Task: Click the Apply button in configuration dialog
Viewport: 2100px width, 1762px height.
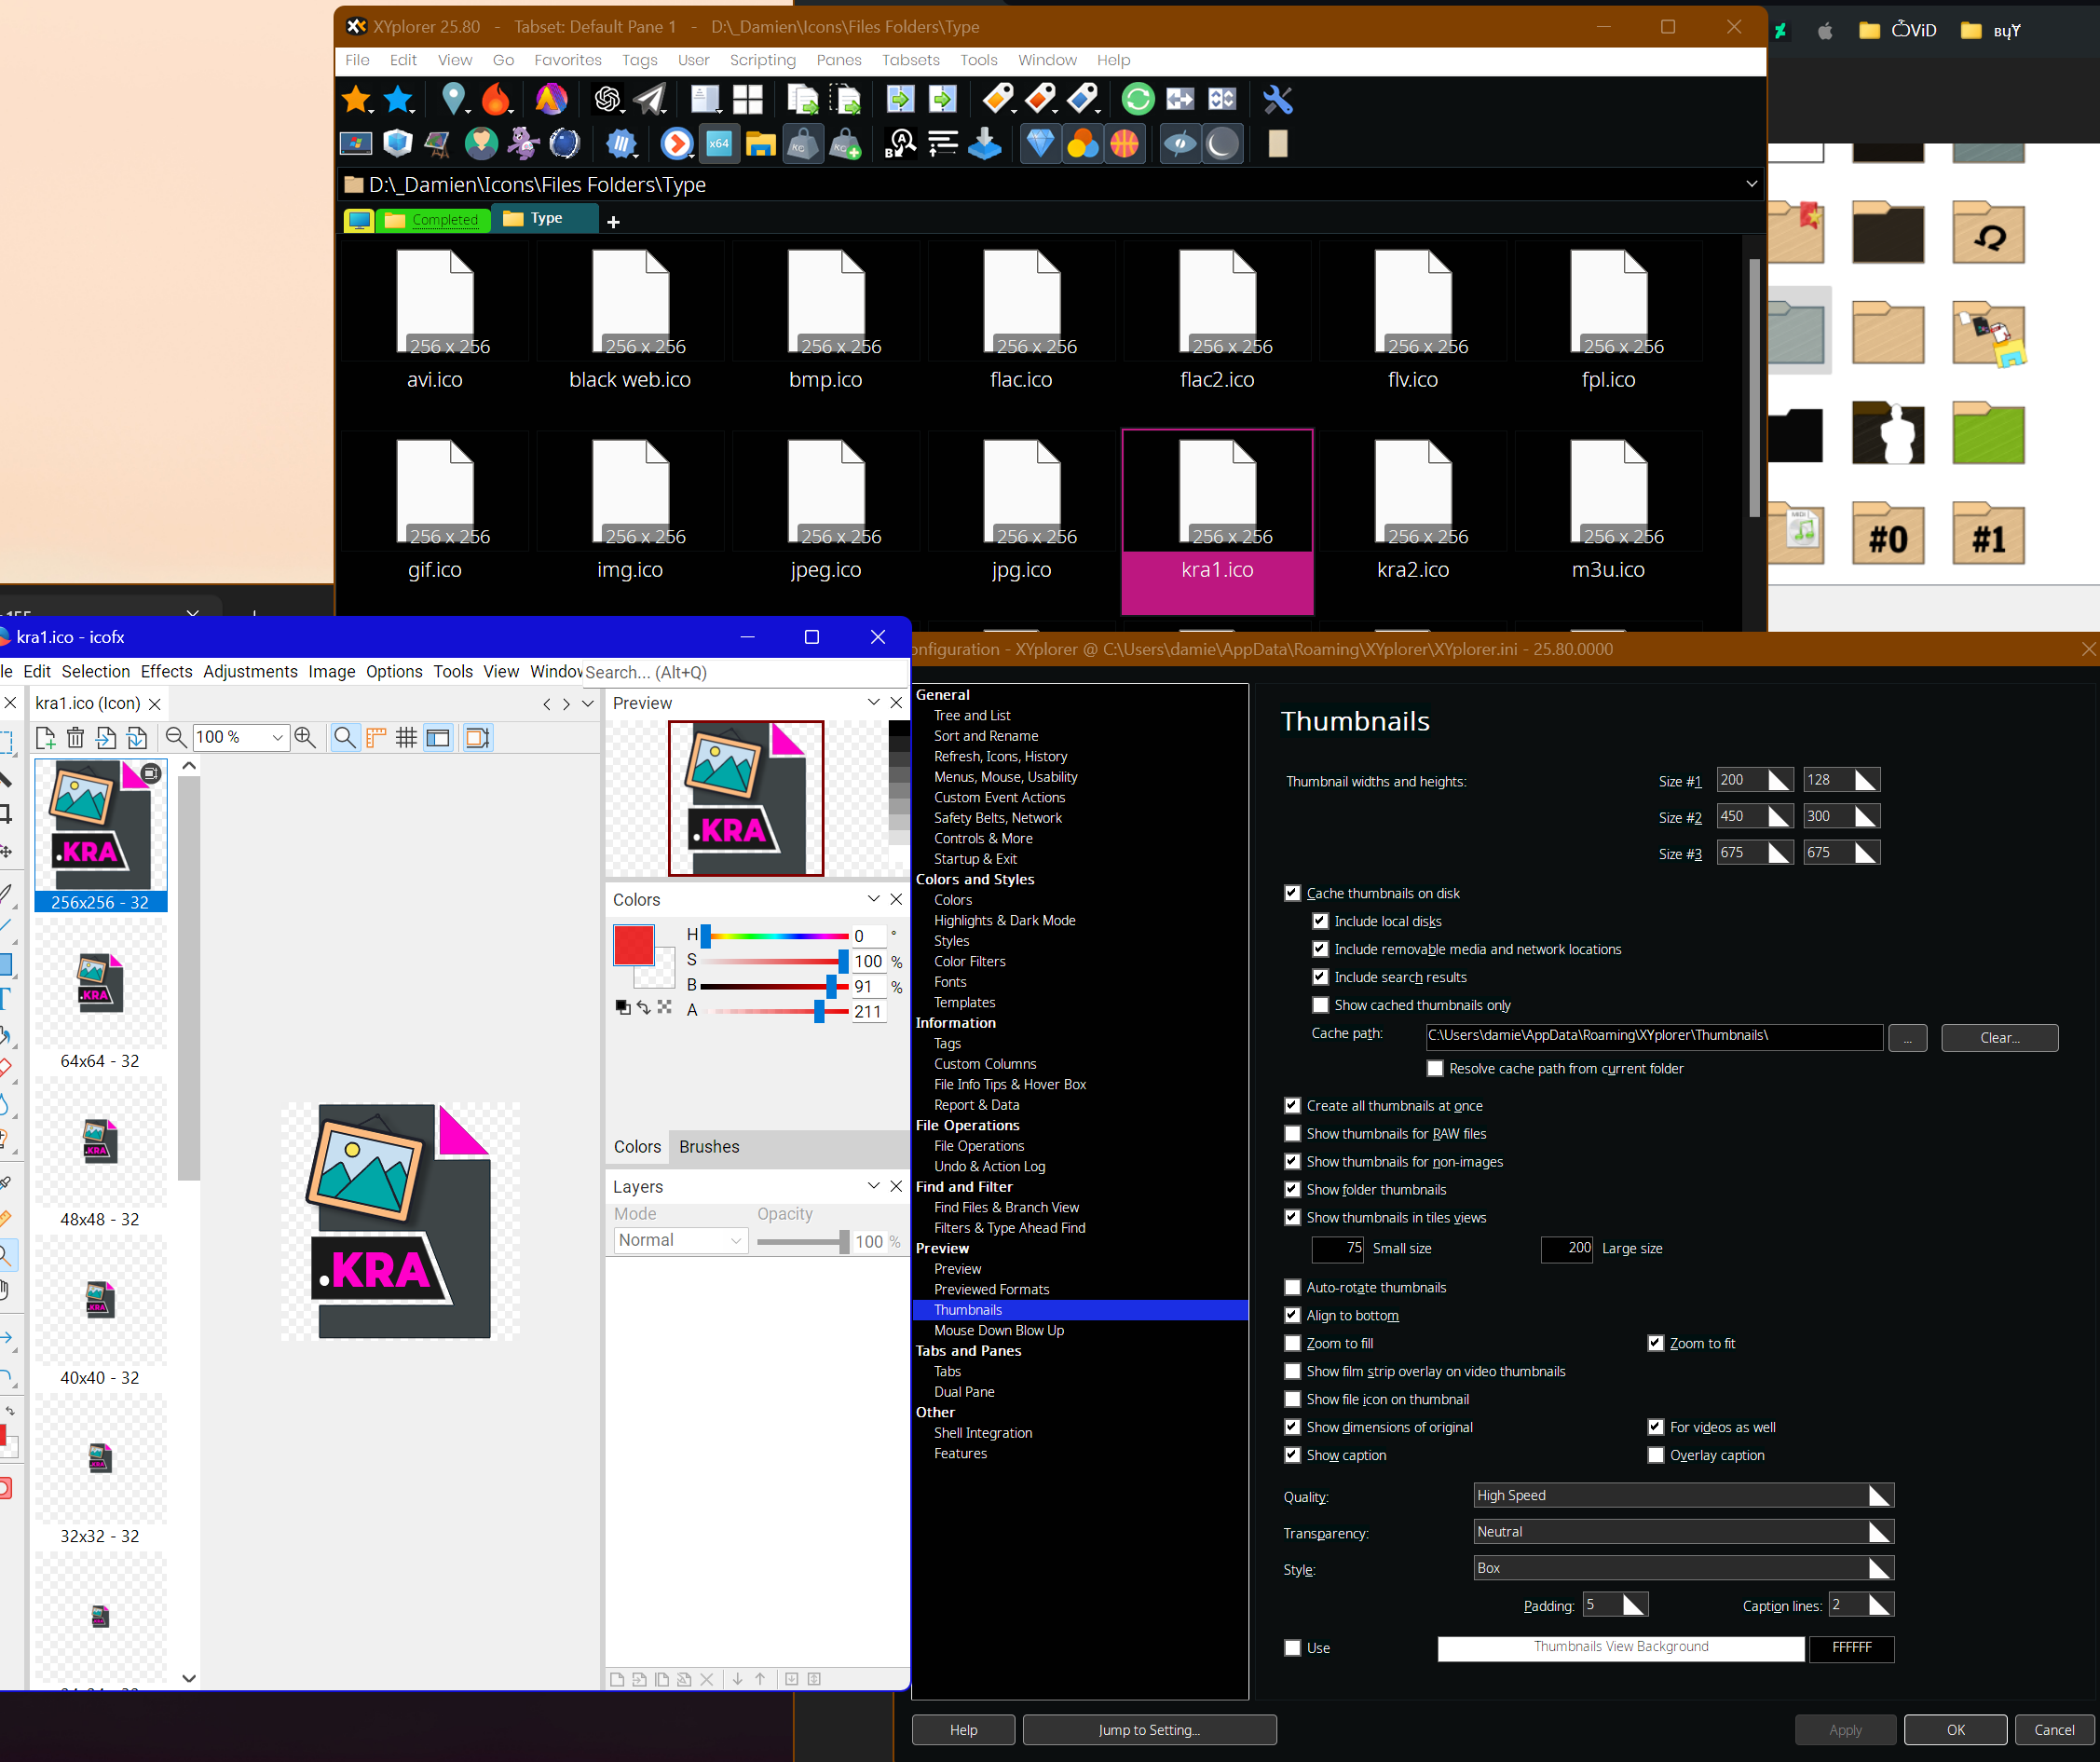Action: (1845, 1729)
